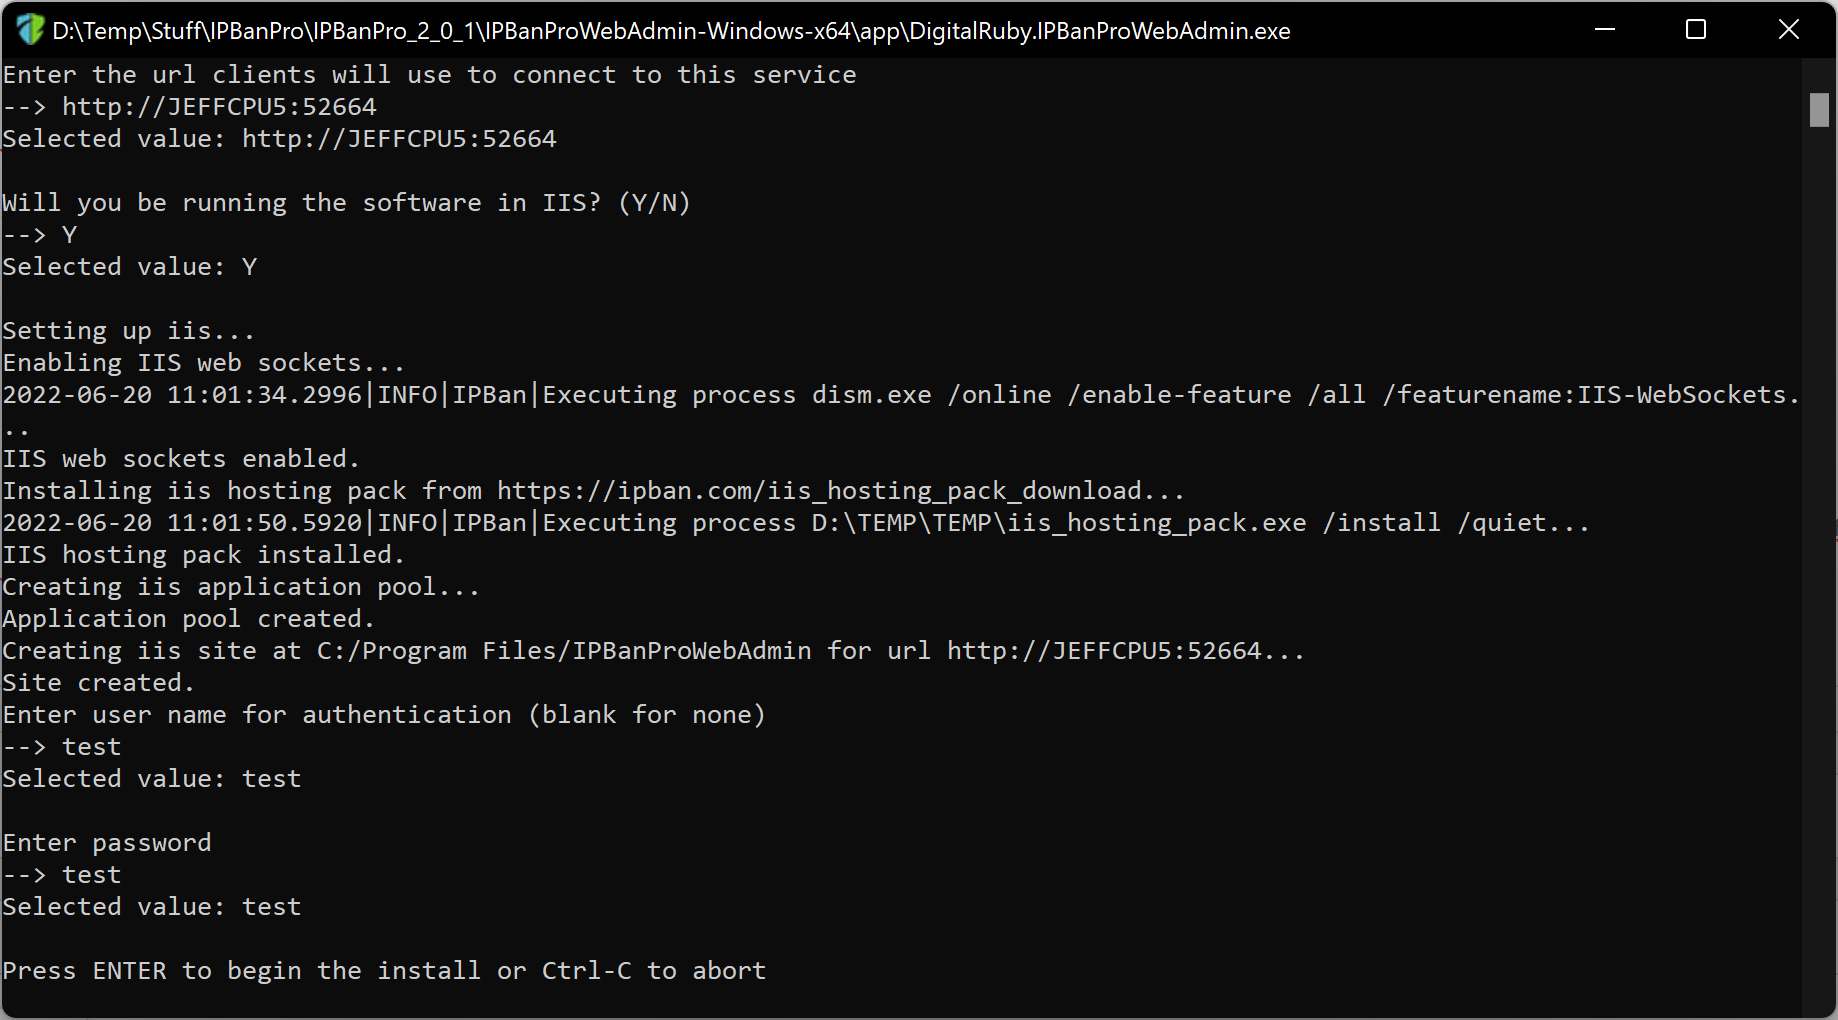This screenshot has width=1838, height=1020.
Task: Click the empty scrollbar track below the thumb
Action: pyautogui.click(x=1819, y=570)
